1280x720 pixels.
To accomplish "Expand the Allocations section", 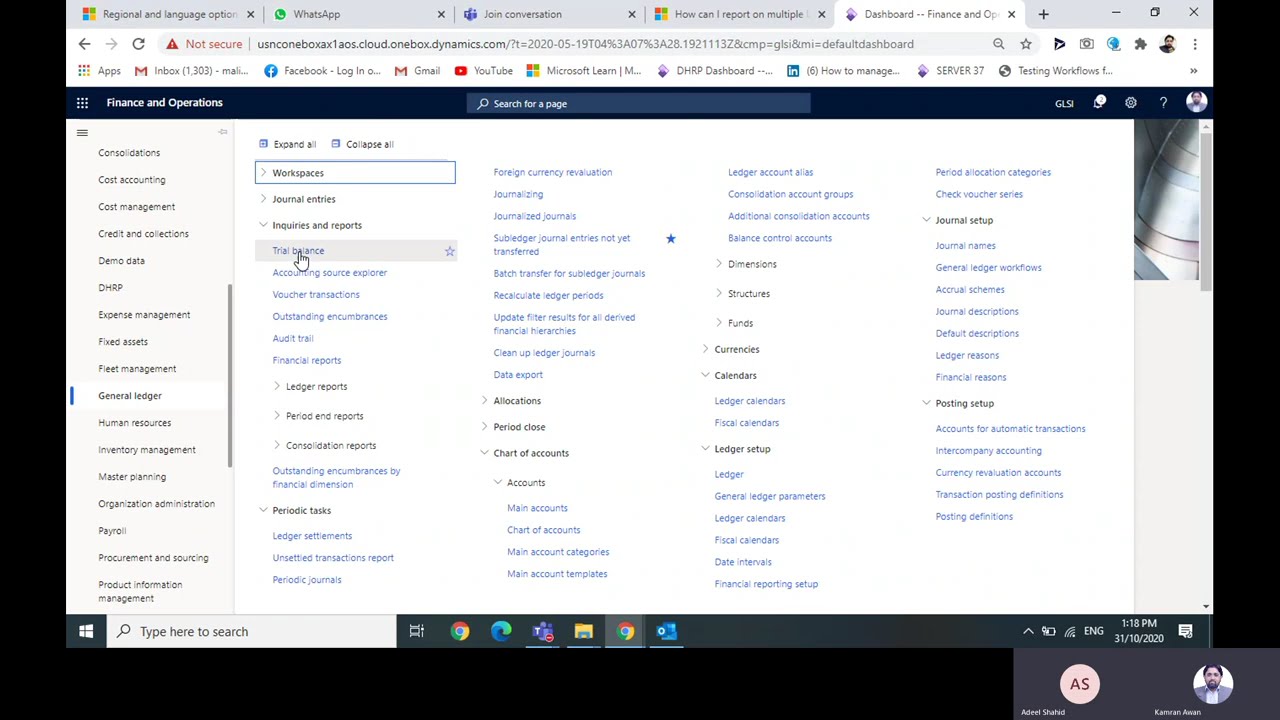I will coord(484,401).
